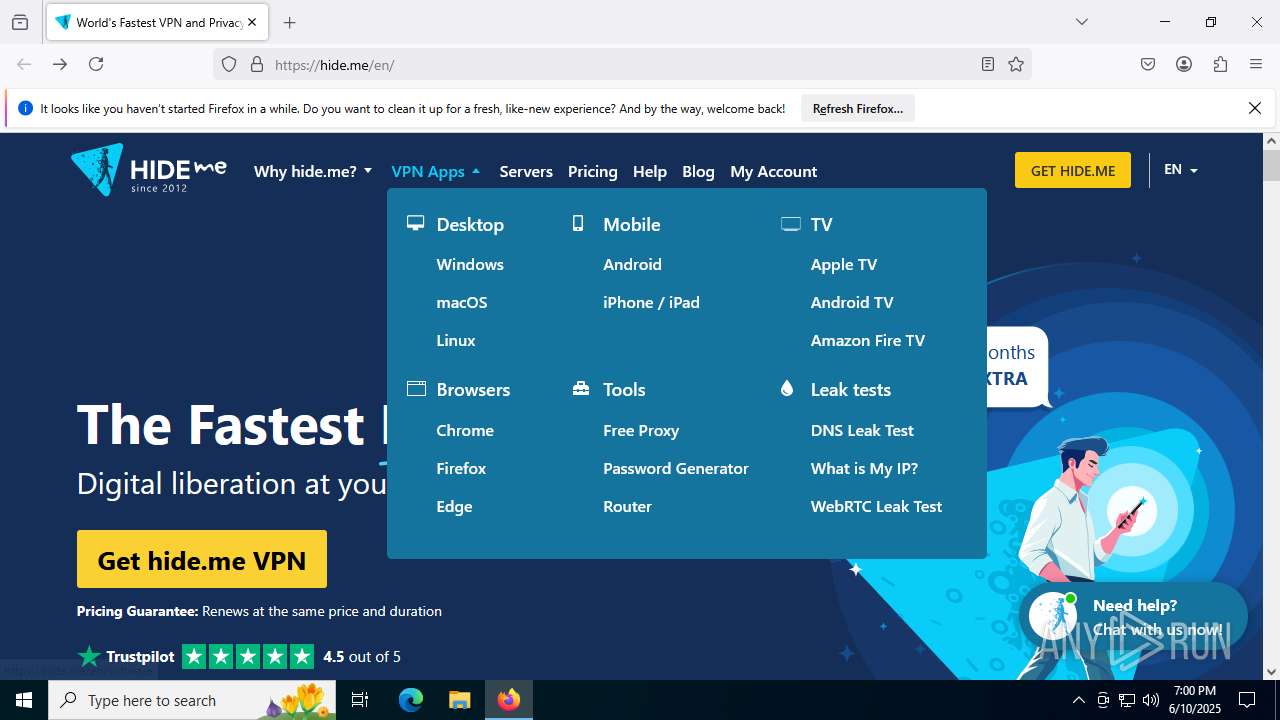Image resolution: width=1280 pixels, height=720 pixels.
Task: Open the Password Generator tool
Action: pyautogui.click(x=676, y=468)
